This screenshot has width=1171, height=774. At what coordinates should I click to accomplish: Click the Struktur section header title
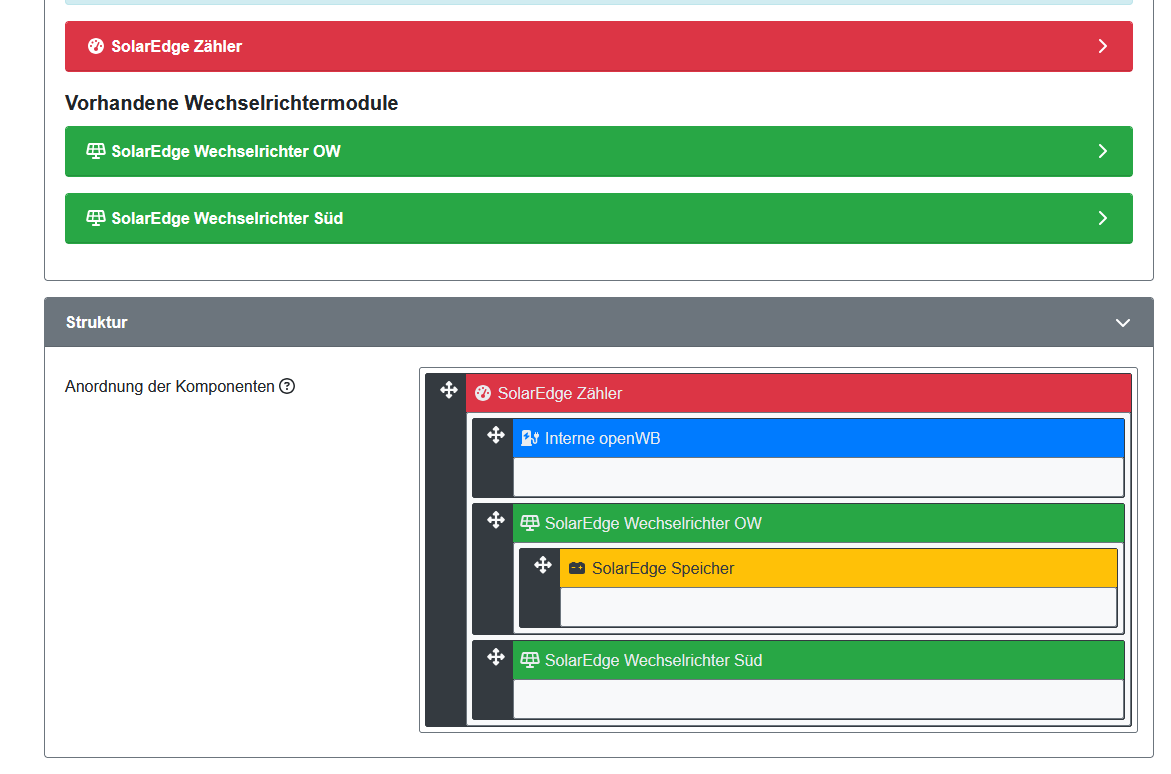click(x=96, y=322)
